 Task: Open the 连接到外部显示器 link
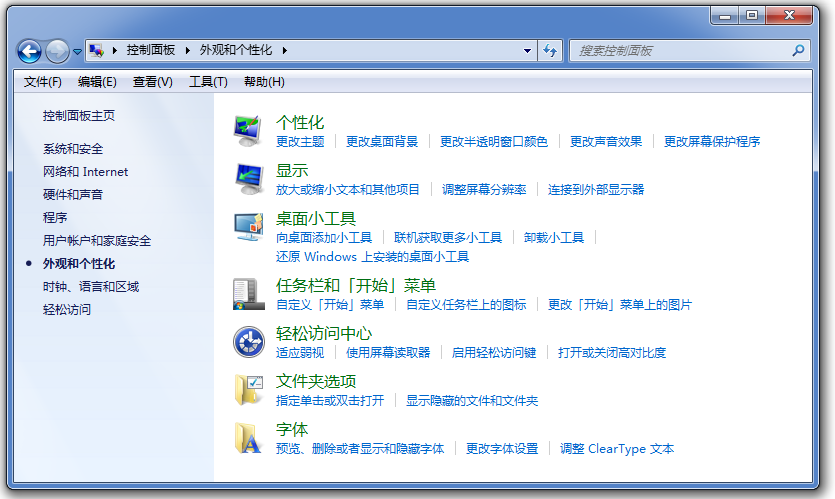(x=596, y=190)
